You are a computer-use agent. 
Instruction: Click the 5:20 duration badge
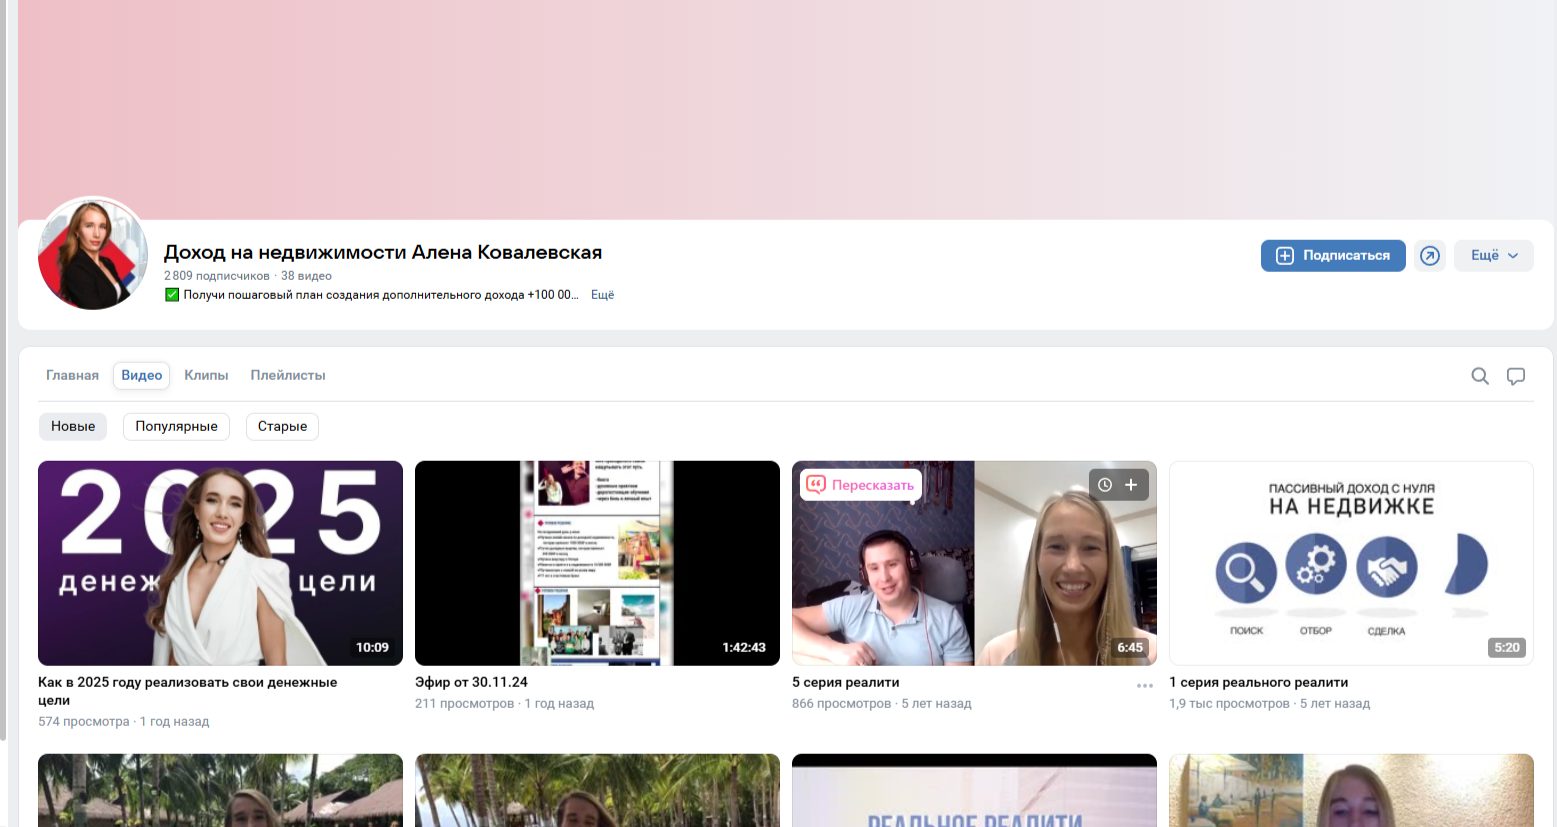(x=1507, y=648)
